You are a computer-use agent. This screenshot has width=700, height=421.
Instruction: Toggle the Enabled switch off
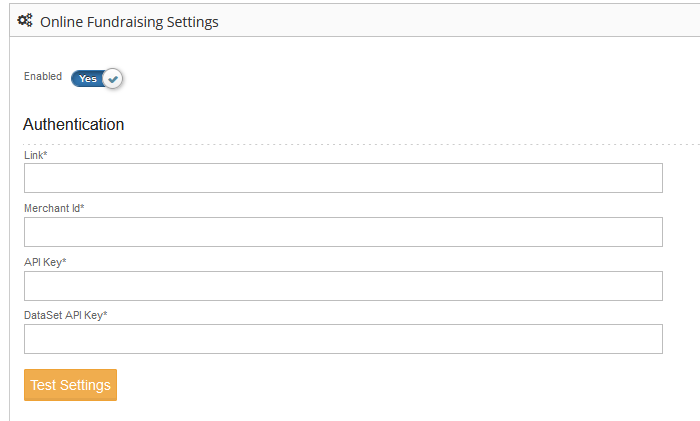[96, 79]
